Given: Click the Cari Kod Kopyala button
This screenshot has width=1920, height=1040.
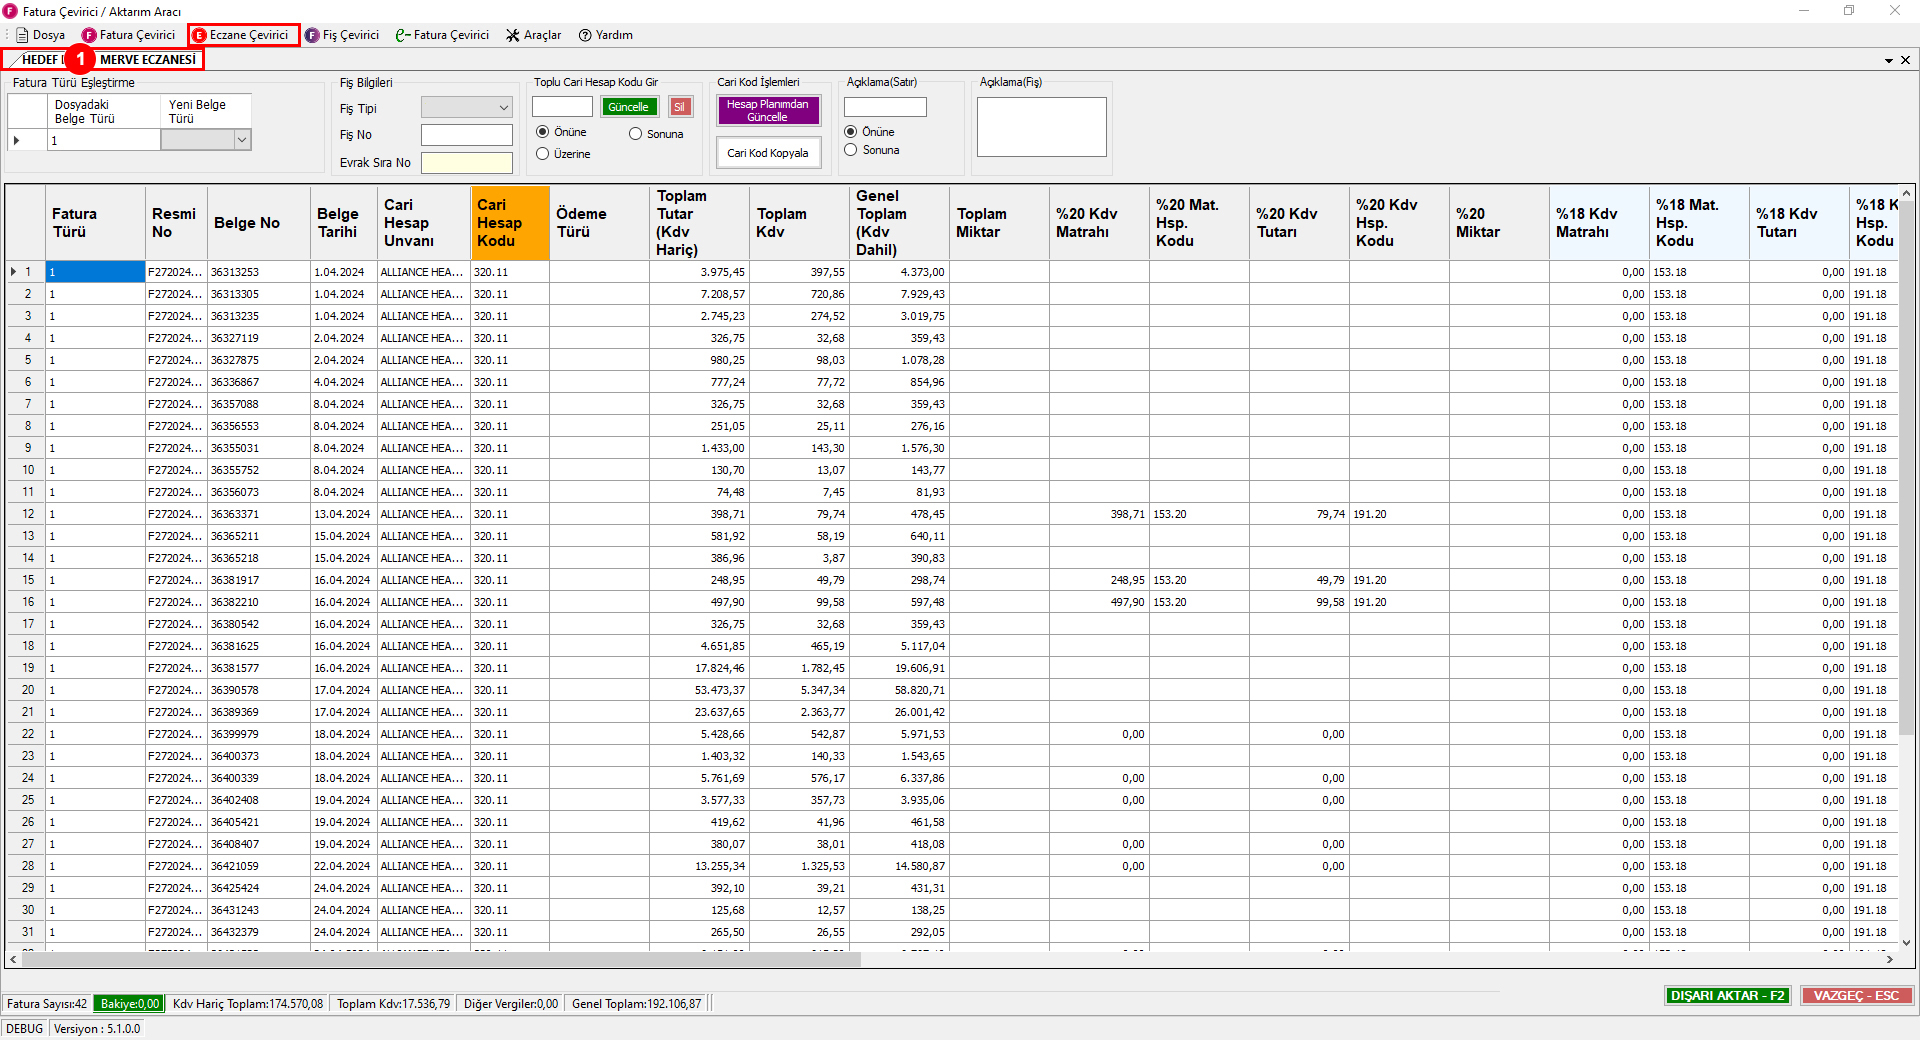Looking at the screenshot, I should coord(768,153).
